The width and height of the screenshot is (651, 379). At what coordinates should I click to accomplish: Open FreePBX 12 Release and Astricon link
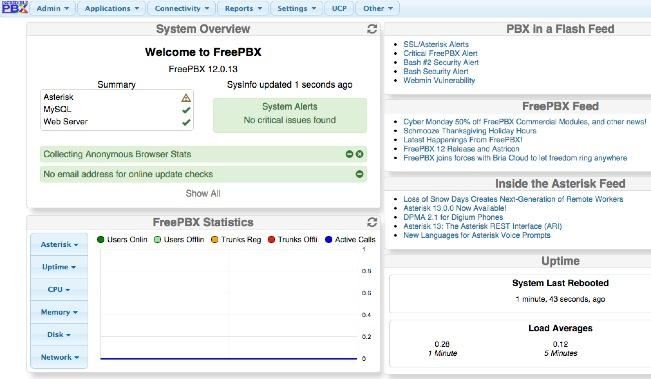461,149
